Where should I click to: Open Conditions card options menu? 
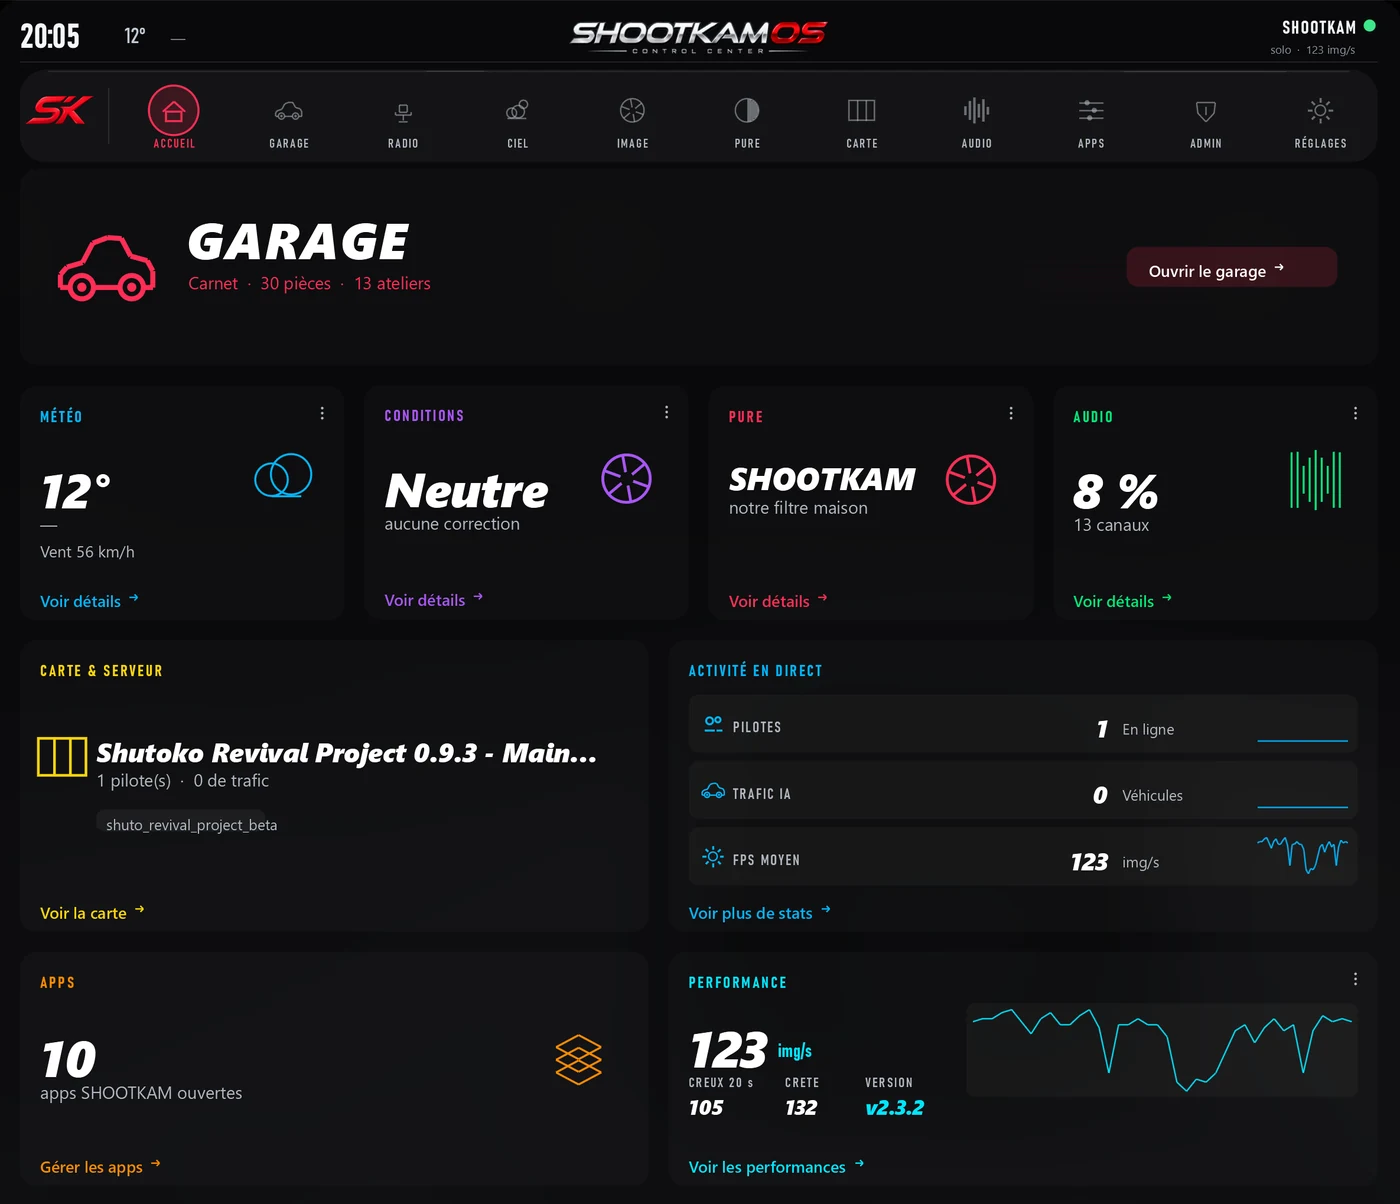pos(667,412)
